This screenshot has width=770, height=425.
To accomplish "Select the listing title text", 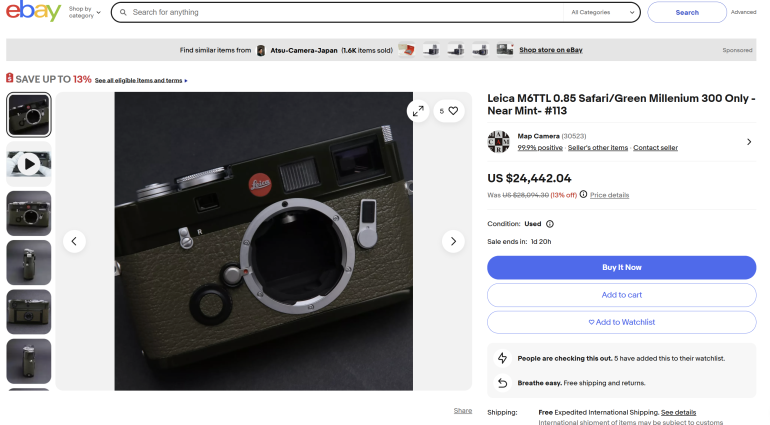I will tap(621, 104).
